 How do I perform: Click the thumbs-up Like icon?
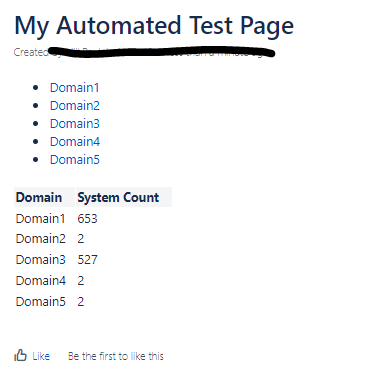(20, 355)
